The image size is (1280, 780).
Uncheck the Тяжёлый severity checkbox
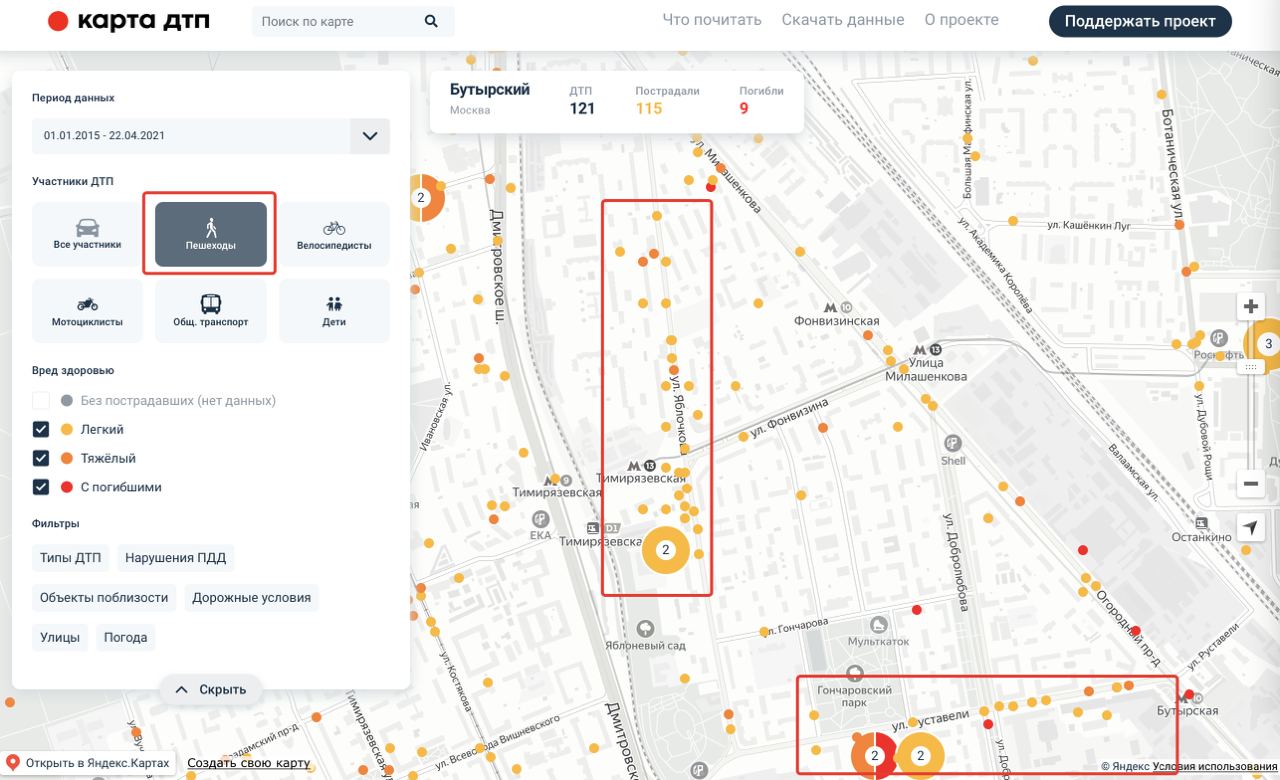click(x=41, y=458)
